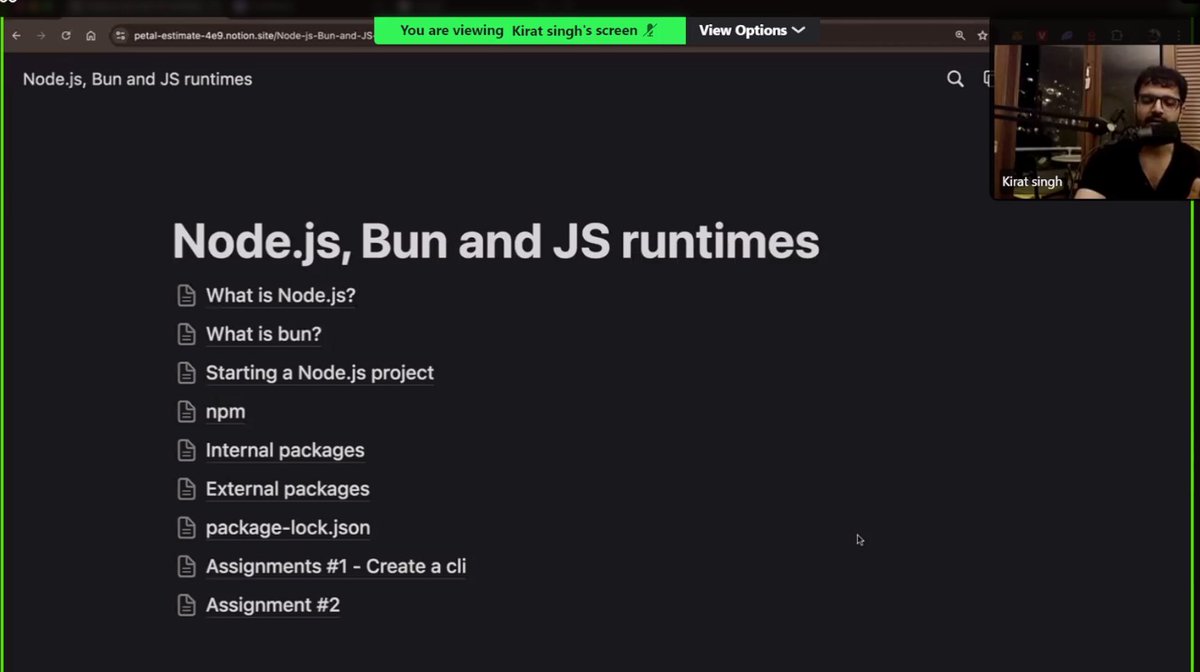The width and height of the screenshot is (1200, 672).
Task: Click the large 'Node.js, Bun and JS runtimes' heading
Action: click(496, 242)
